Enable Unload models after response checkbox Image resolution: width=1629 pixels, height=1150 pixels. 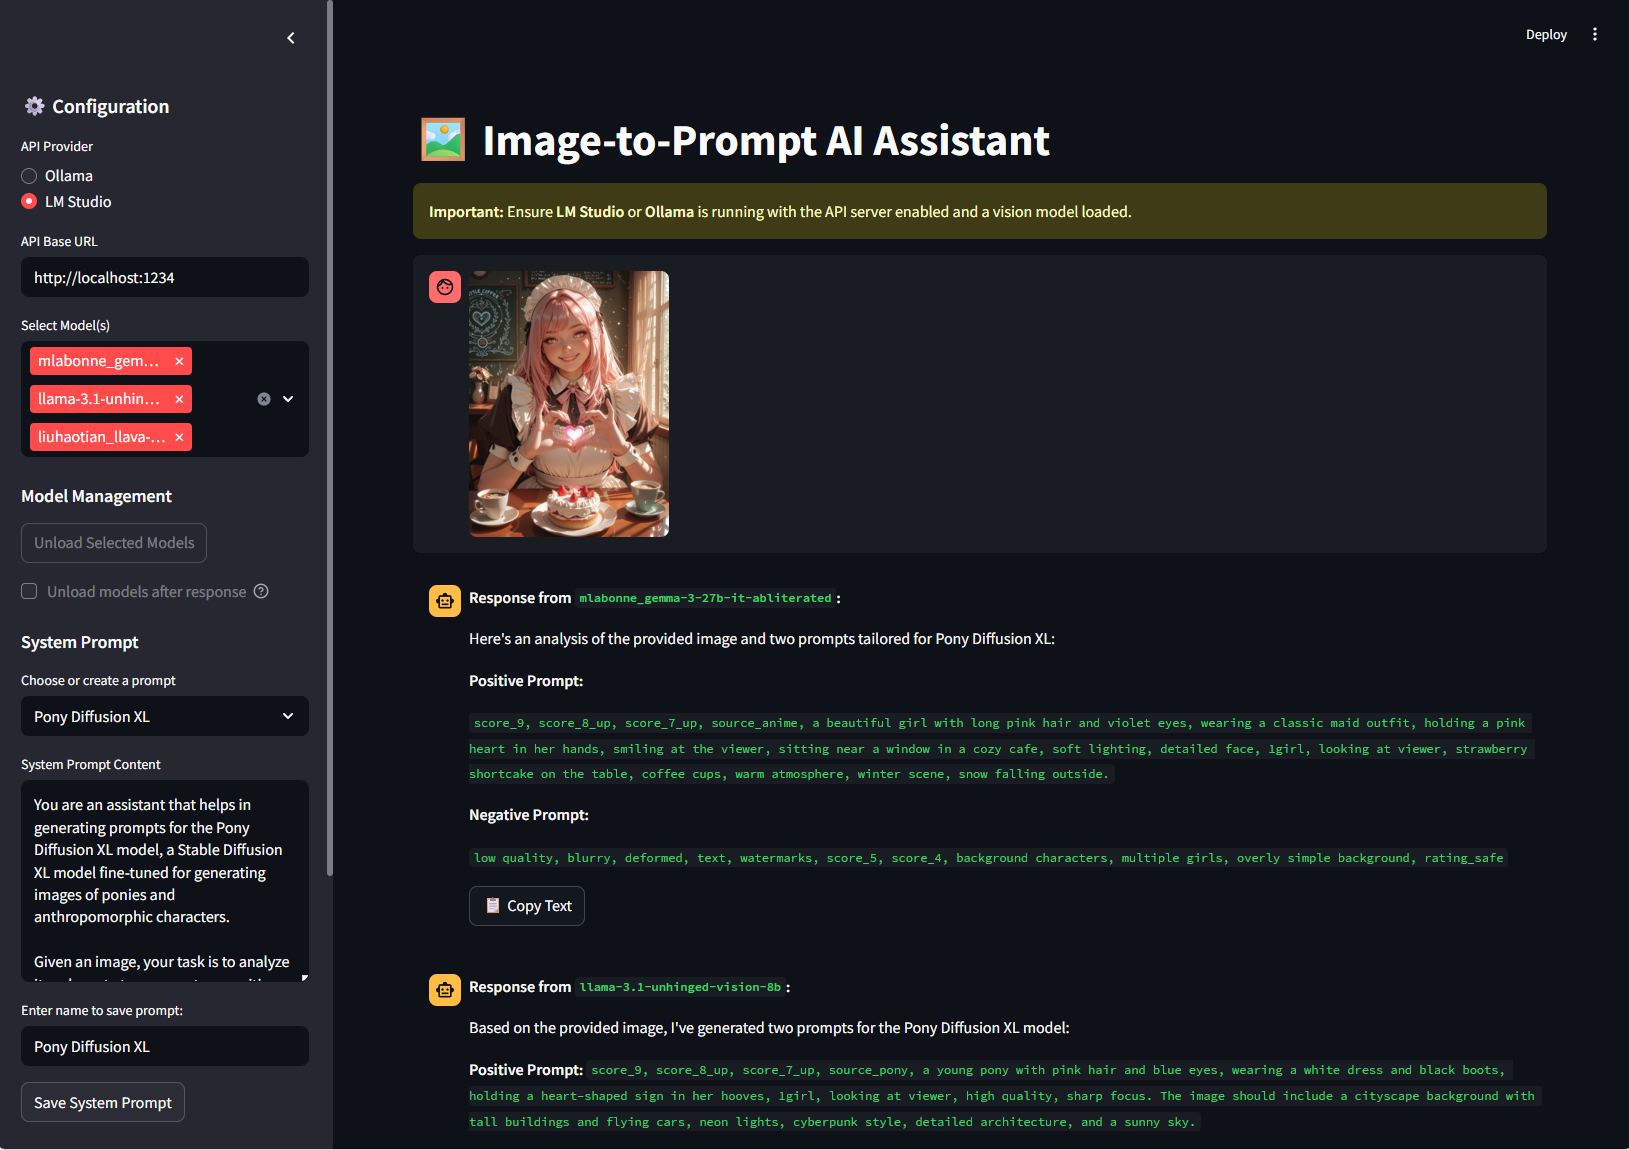(30, 591)
